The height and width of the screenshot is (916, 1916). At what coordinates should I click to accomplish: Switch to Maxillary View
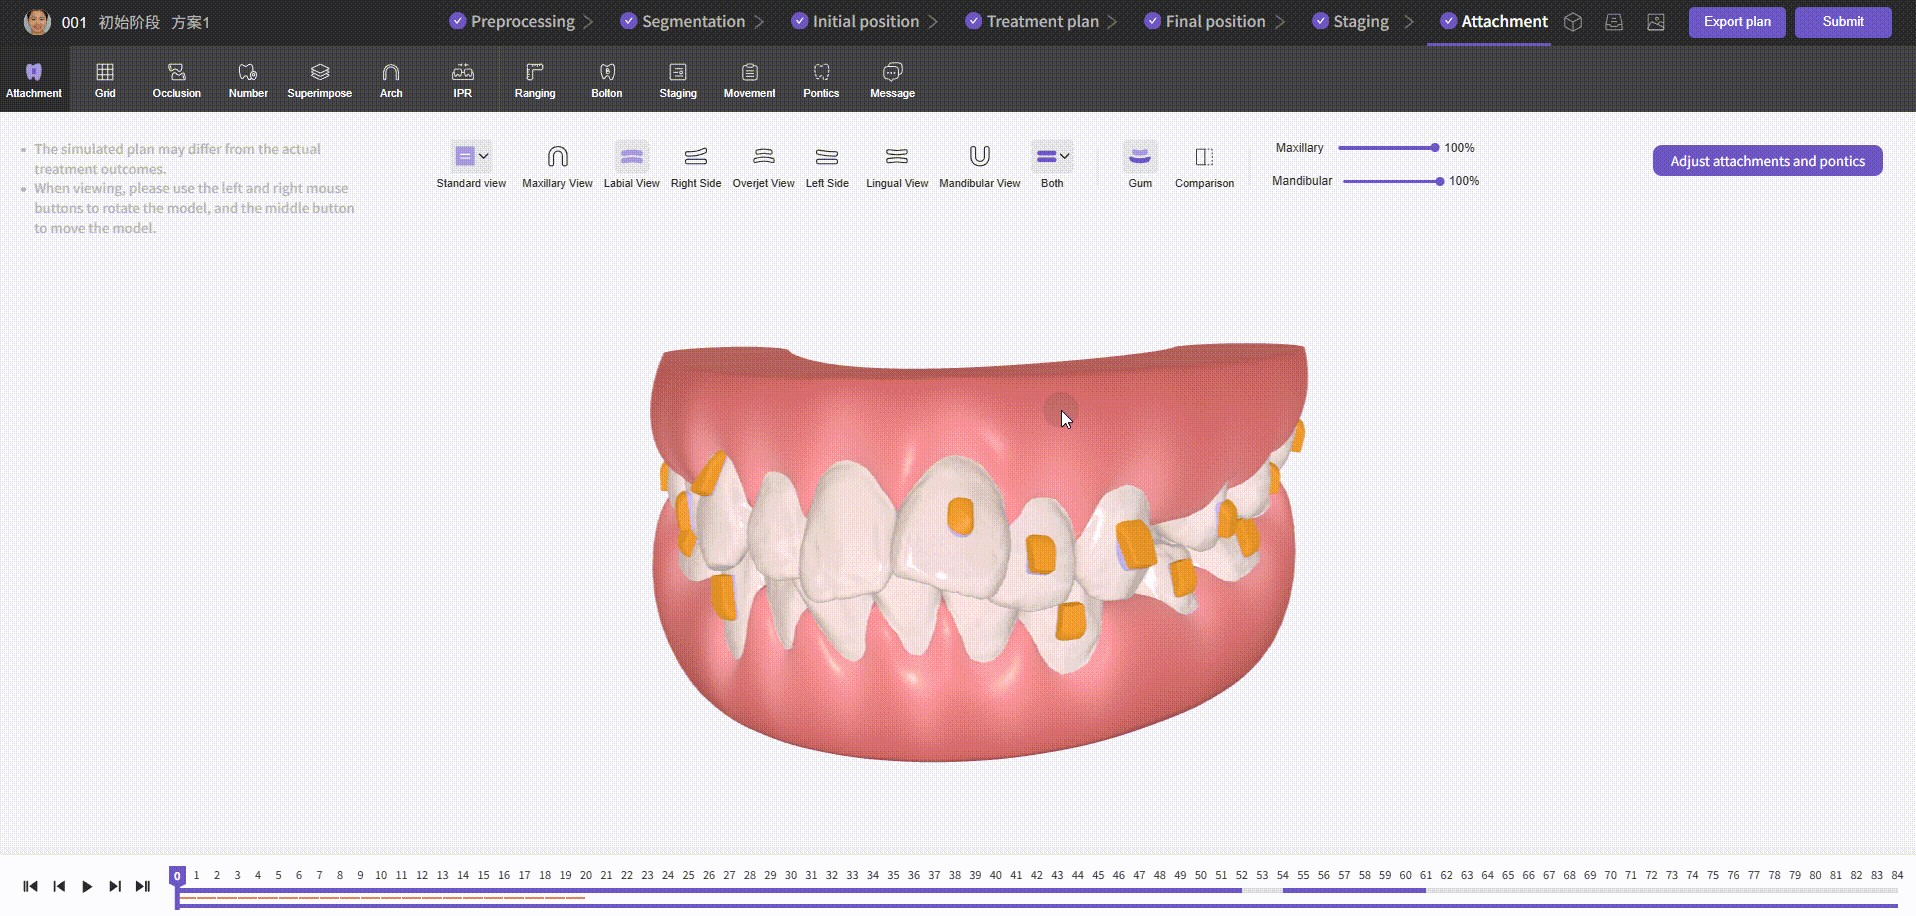point(558,166)
